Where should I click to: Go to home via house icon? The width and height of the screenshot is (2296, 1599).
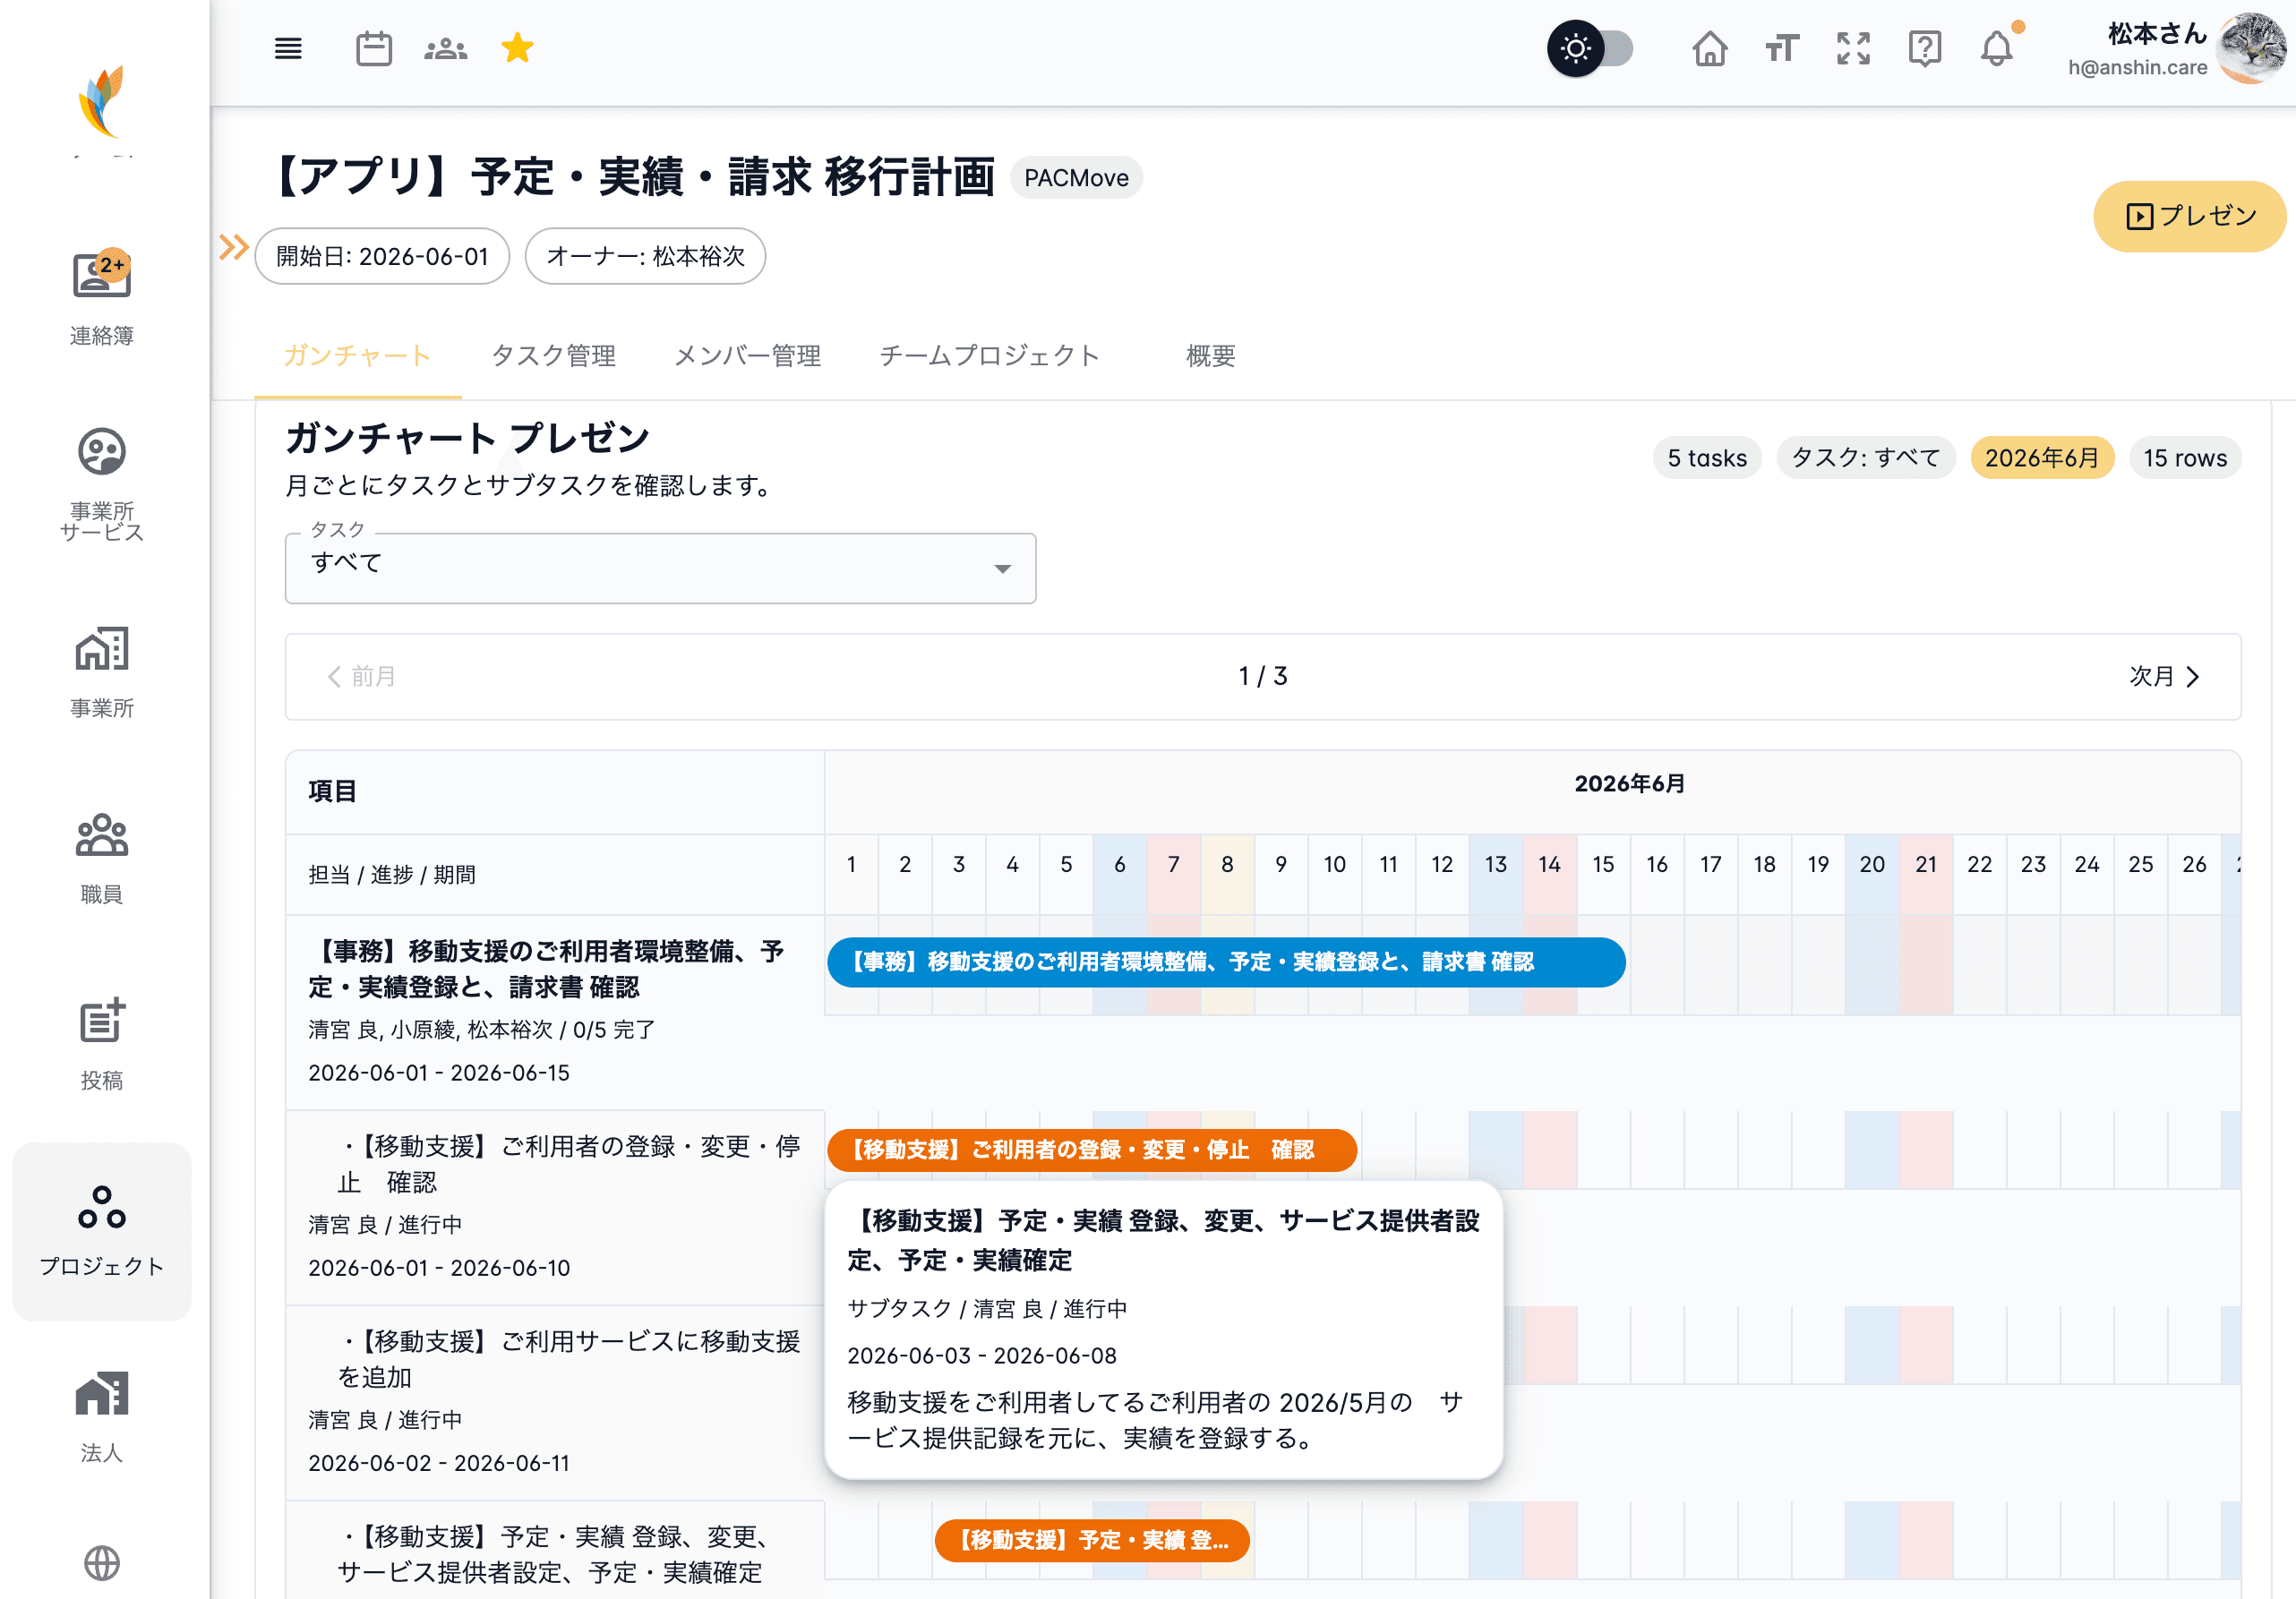coord(1710,48)
